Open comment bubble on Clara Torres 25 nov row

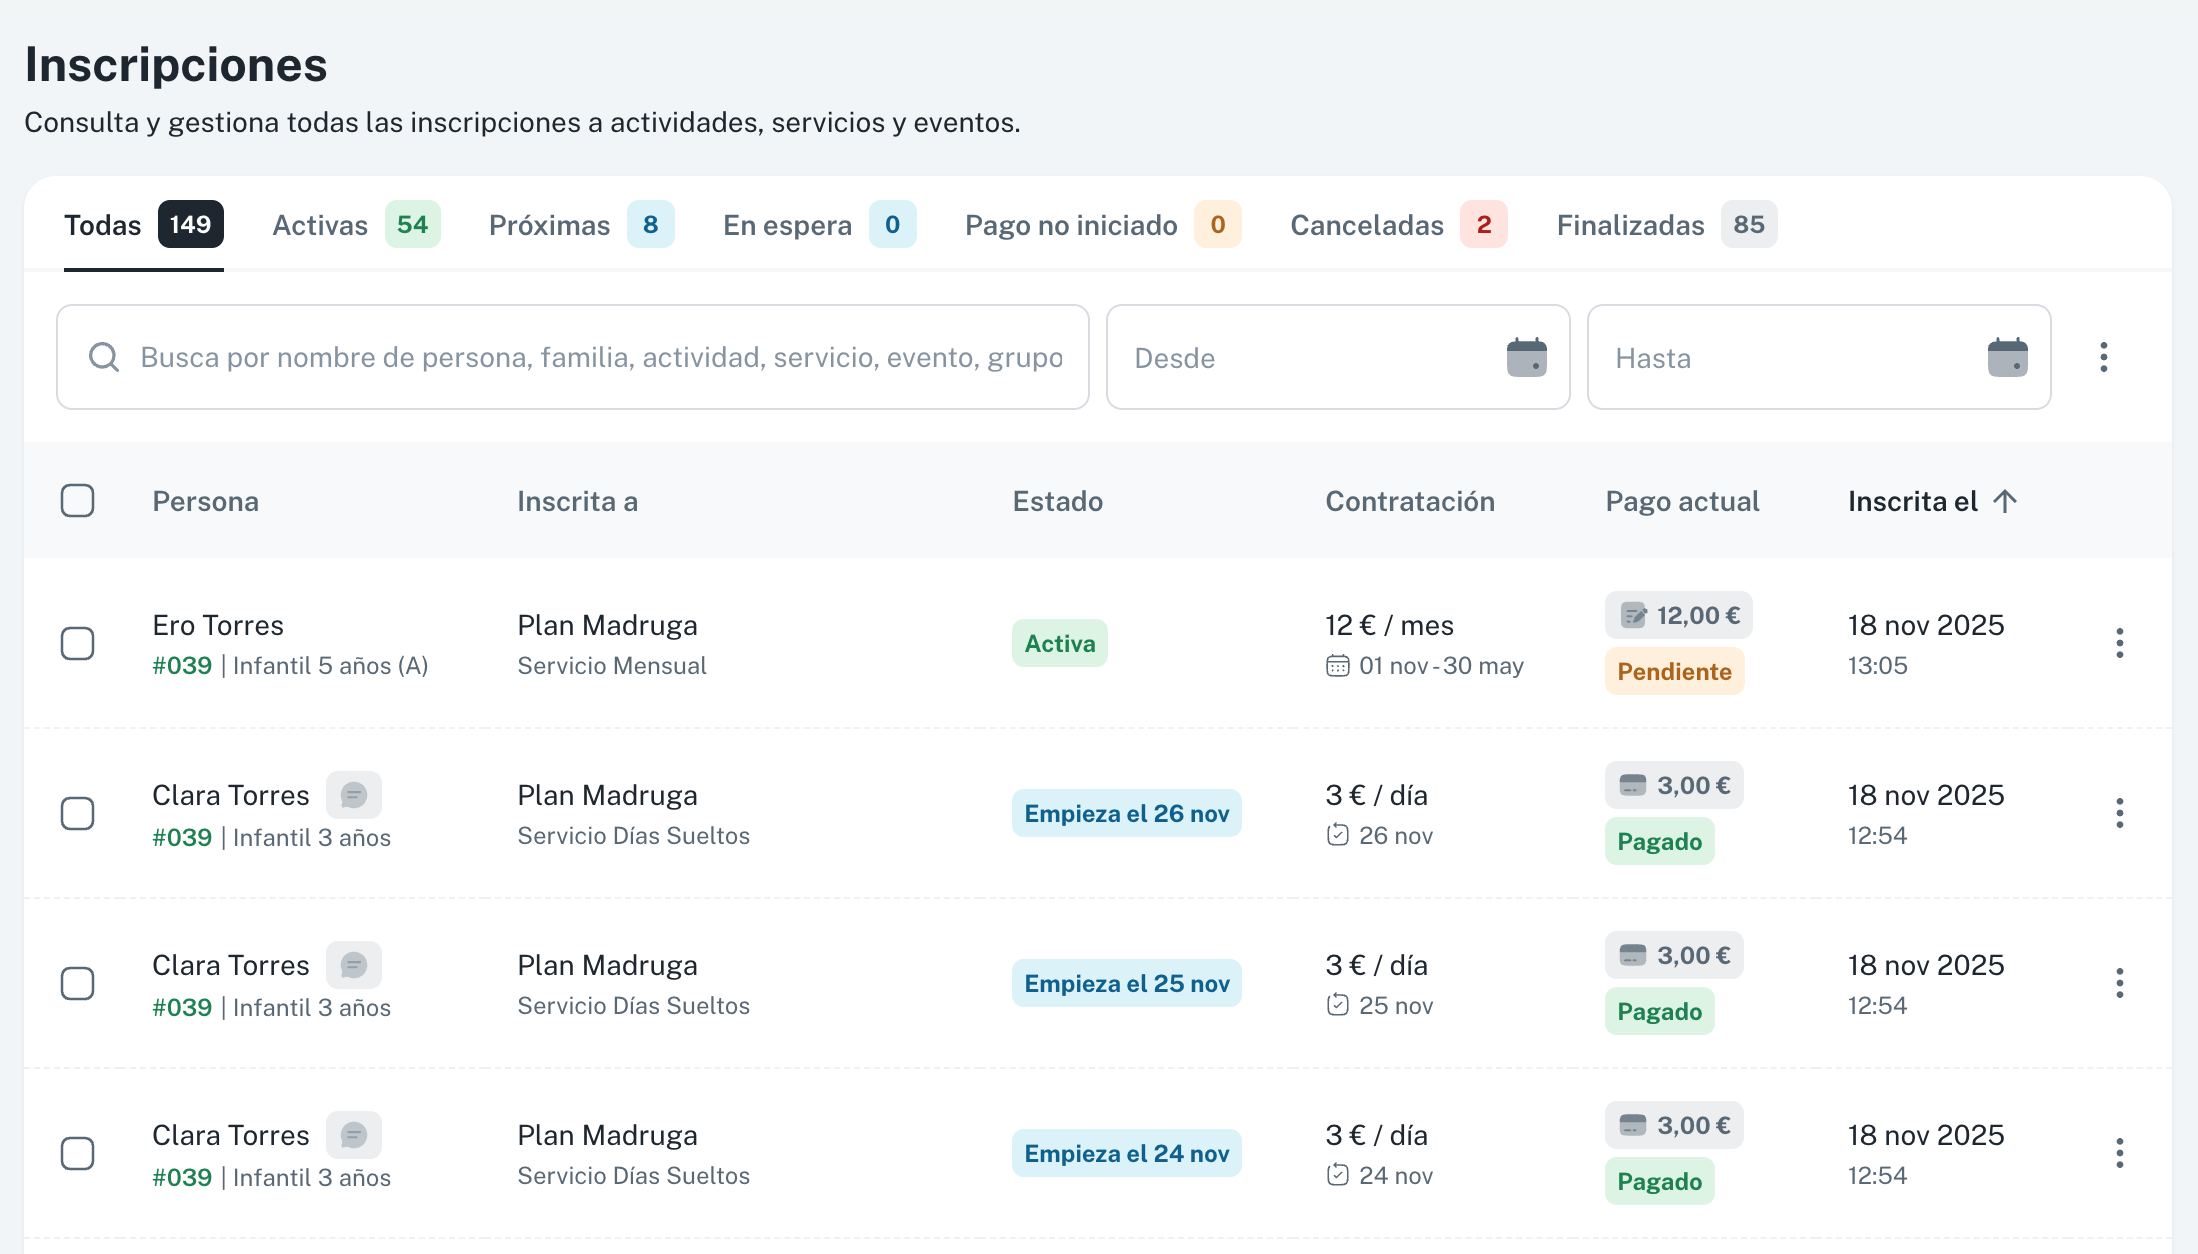point(353,965)
